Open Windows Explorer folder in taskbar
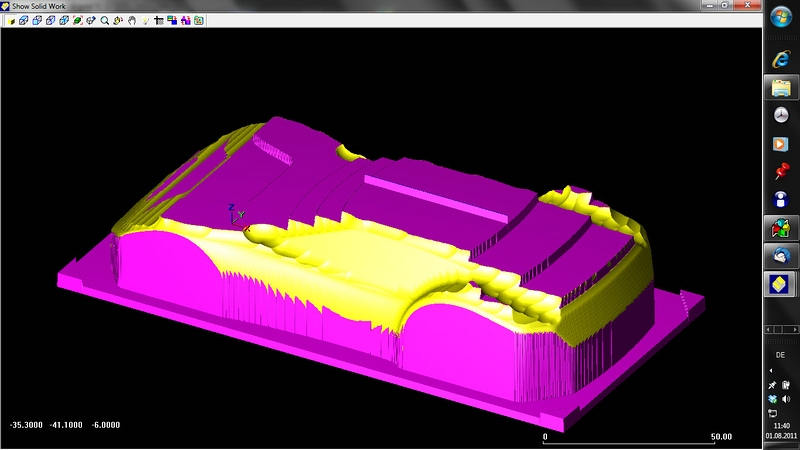Image resolution: width=800 pixels, height=450 pixels. click(x=781, y=87)
